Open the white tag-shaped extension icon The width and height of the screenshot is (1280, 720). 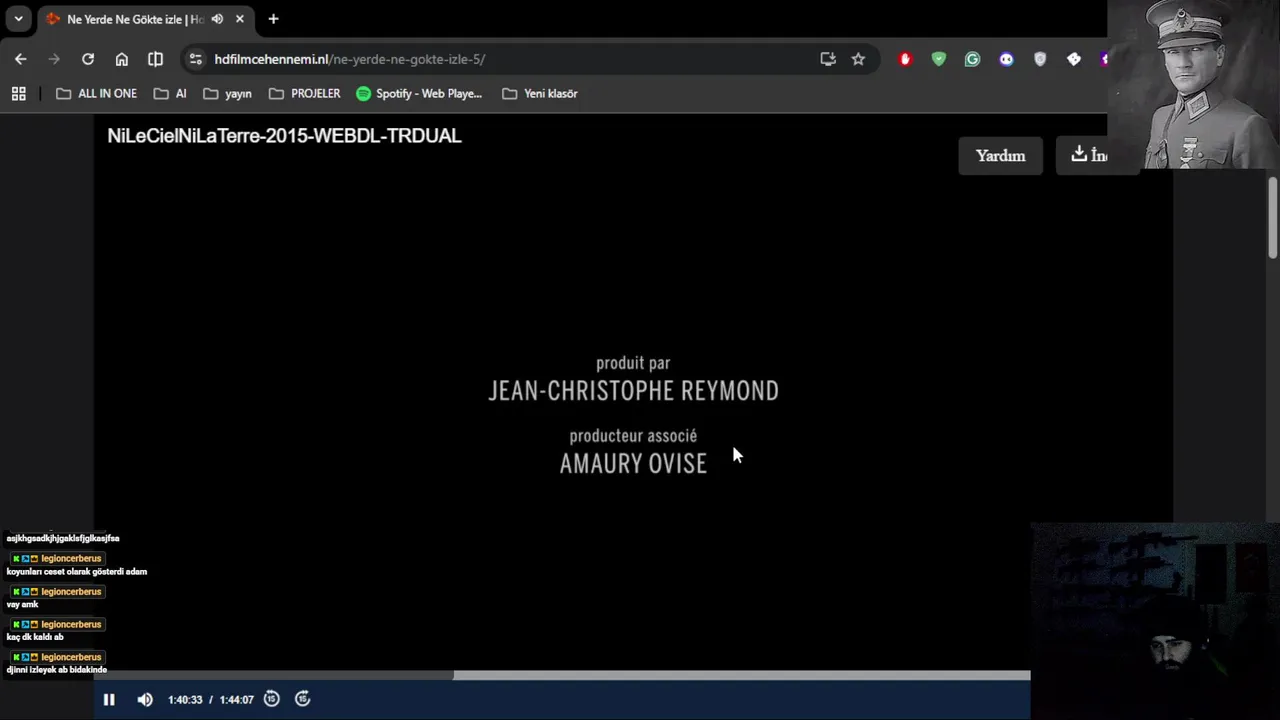(1074, 59)
